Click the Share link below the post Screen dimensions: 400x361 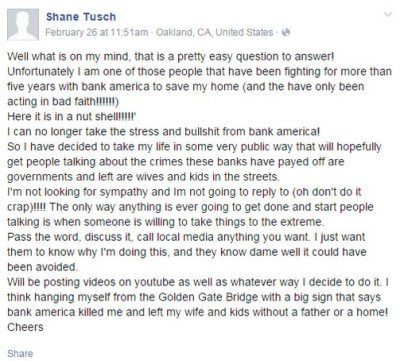20,353
